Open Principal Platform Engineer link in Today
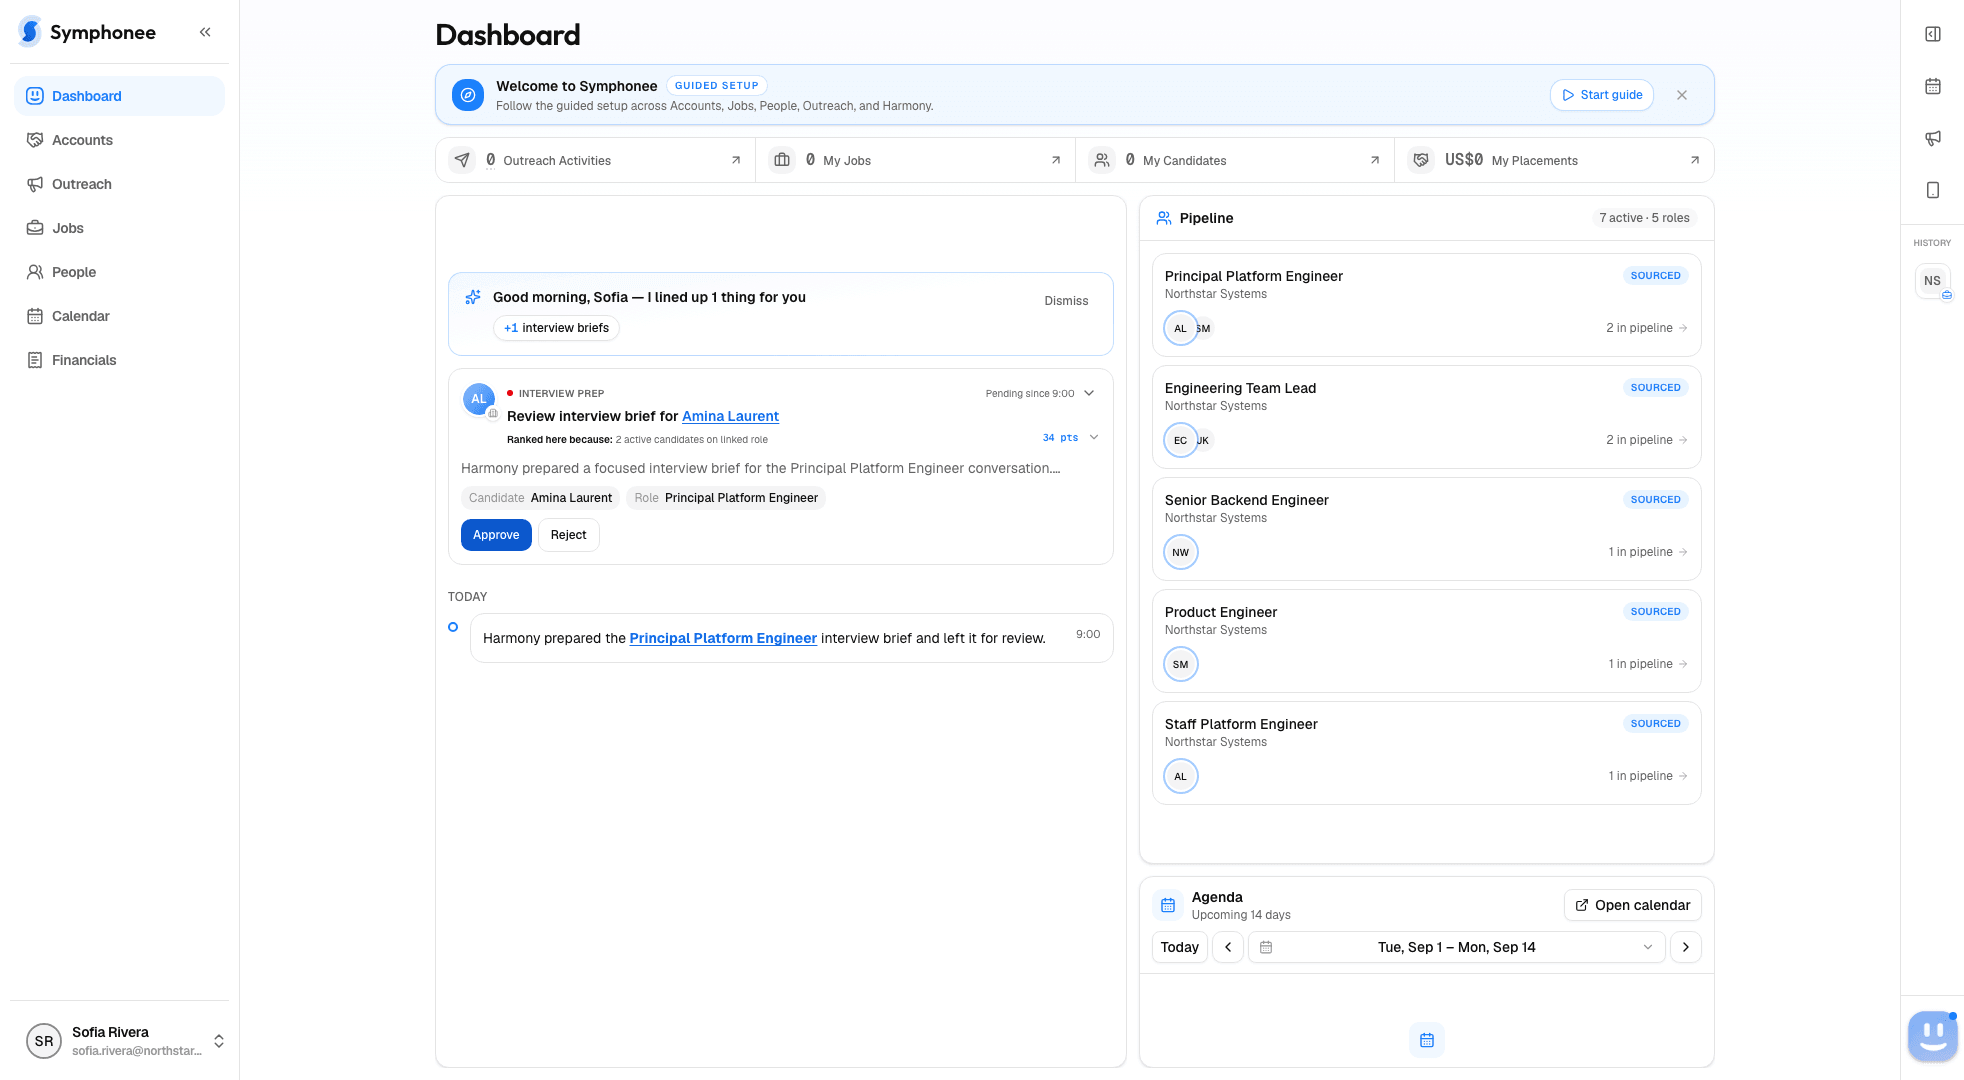Image resolution: width=1964 pixels, height=1080 pixels. click(723, 638)
